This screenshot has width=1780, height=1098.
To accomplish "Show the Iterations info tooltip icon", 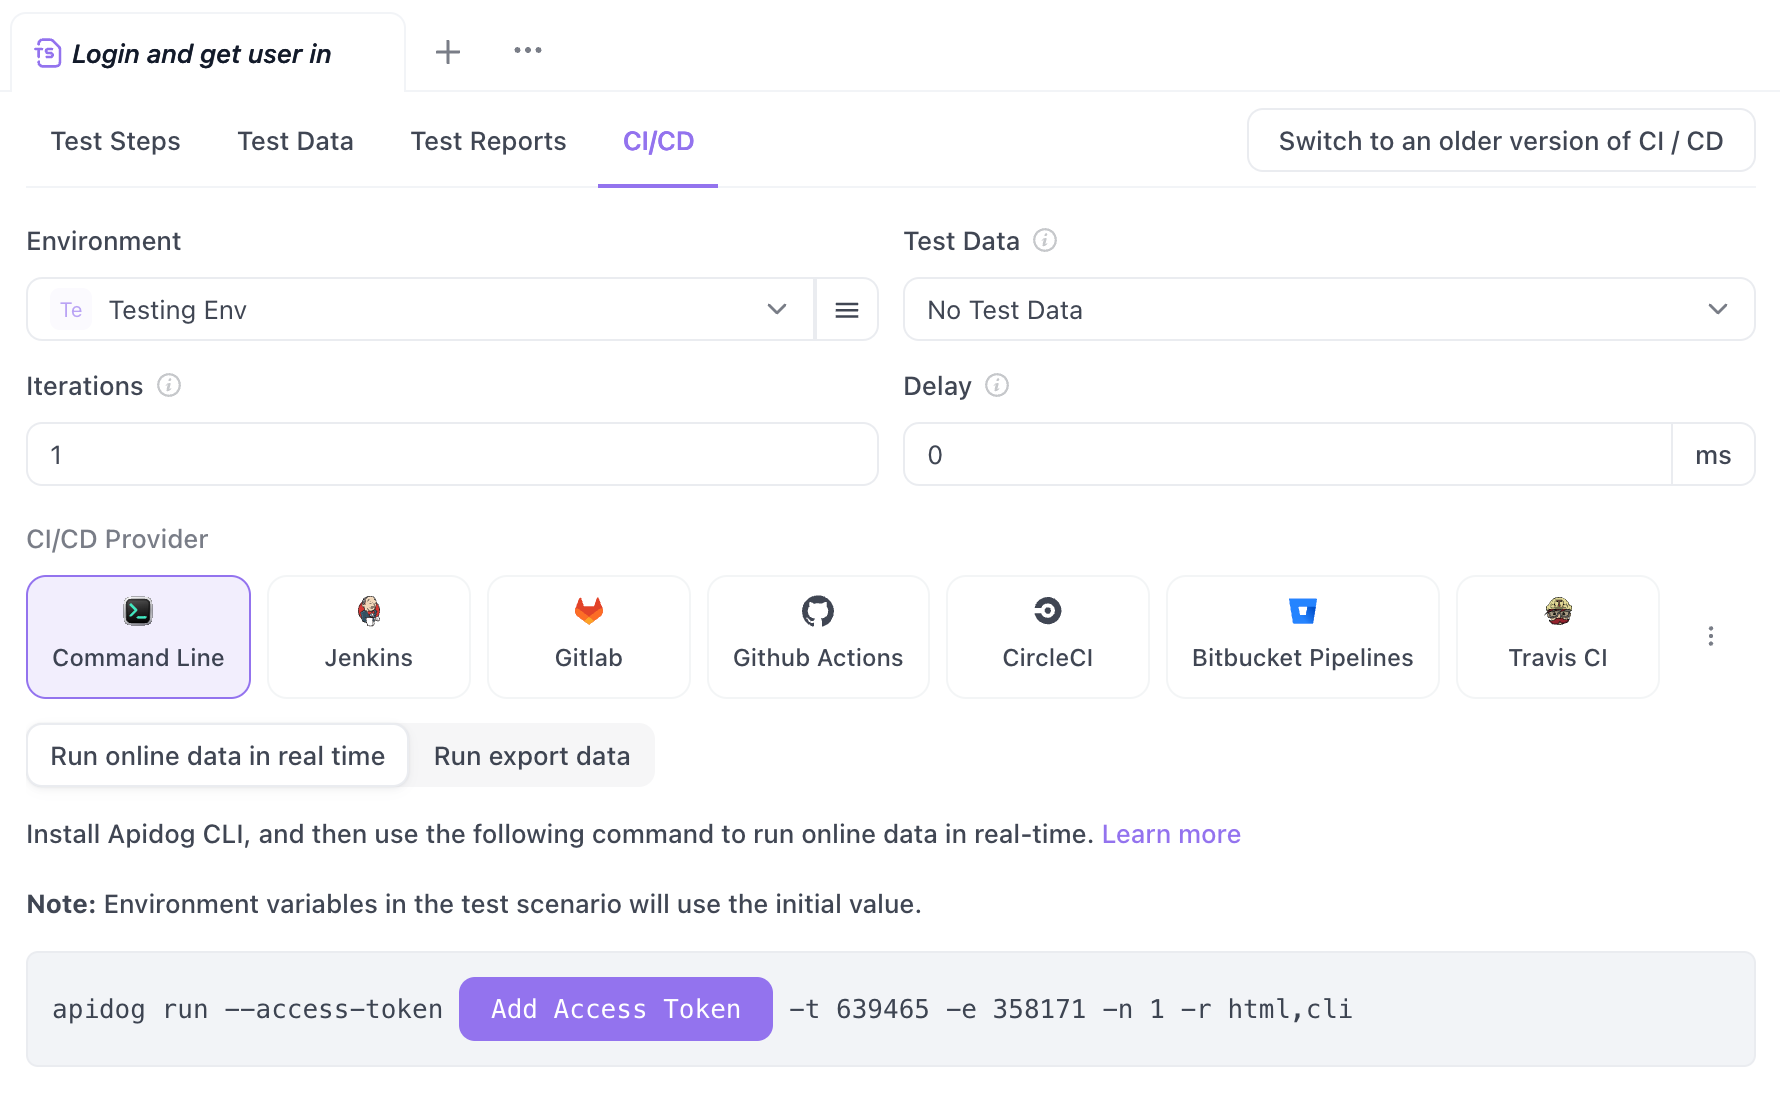I will pos(169,385).
